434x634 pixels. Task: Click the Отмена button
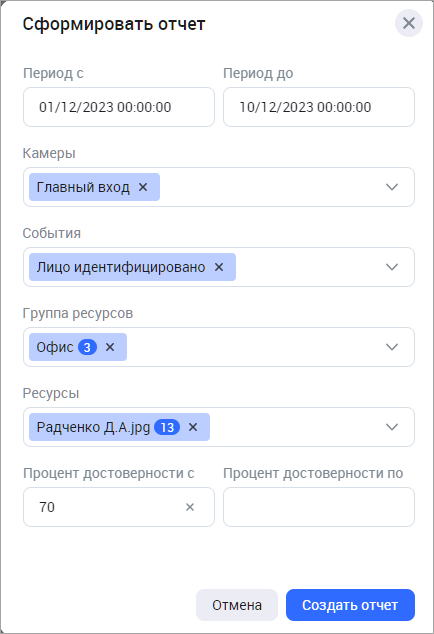click(237, 605)
